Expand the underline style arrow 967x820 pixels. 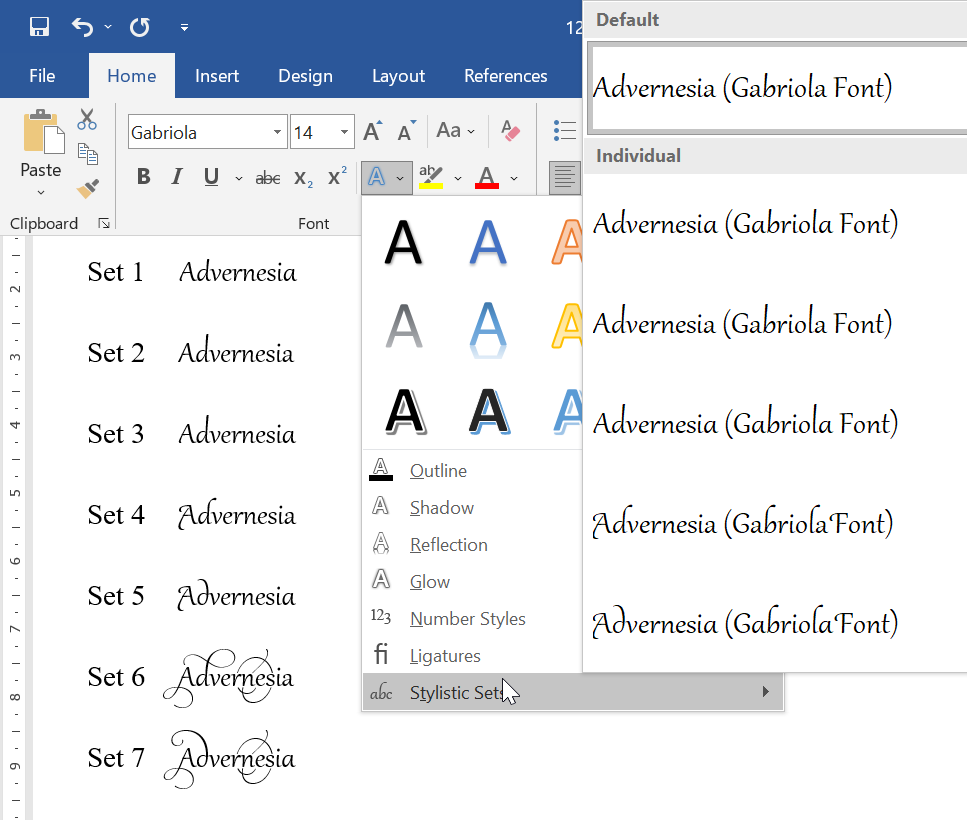[239, 179]
